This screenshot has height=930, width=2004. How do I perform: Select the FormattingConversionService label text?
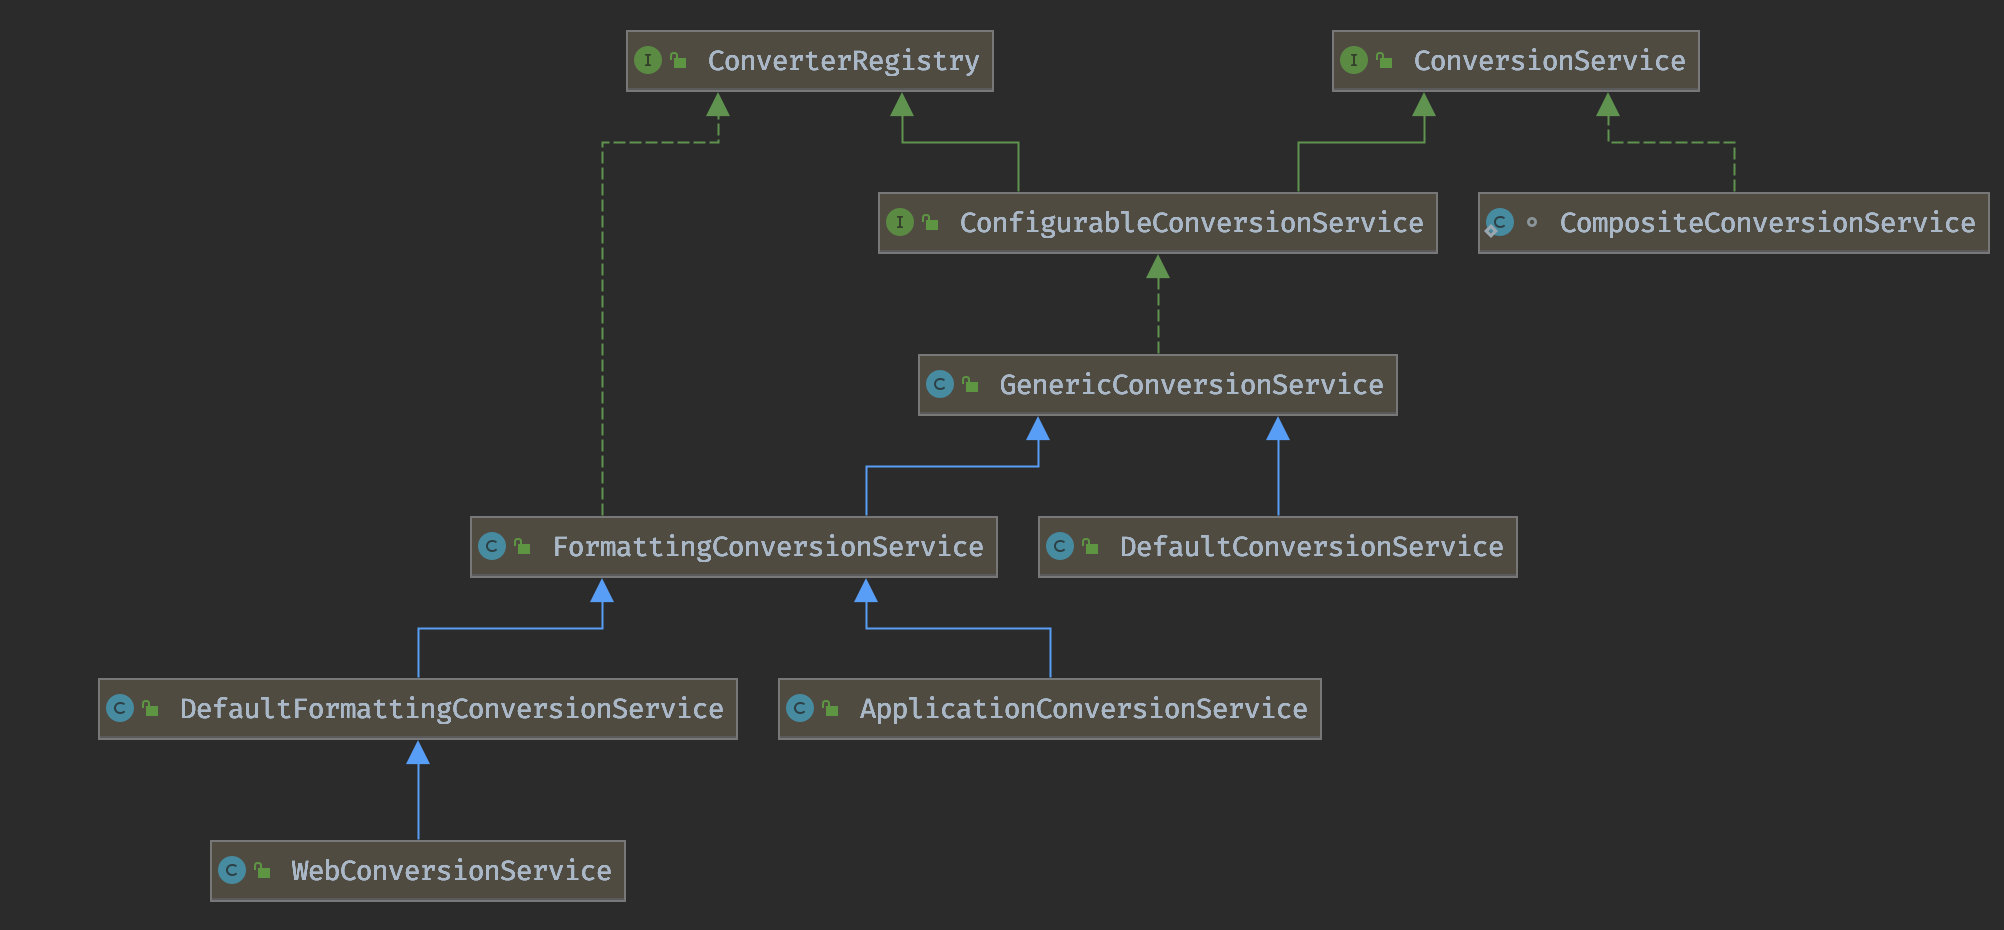tap(768, 547)
